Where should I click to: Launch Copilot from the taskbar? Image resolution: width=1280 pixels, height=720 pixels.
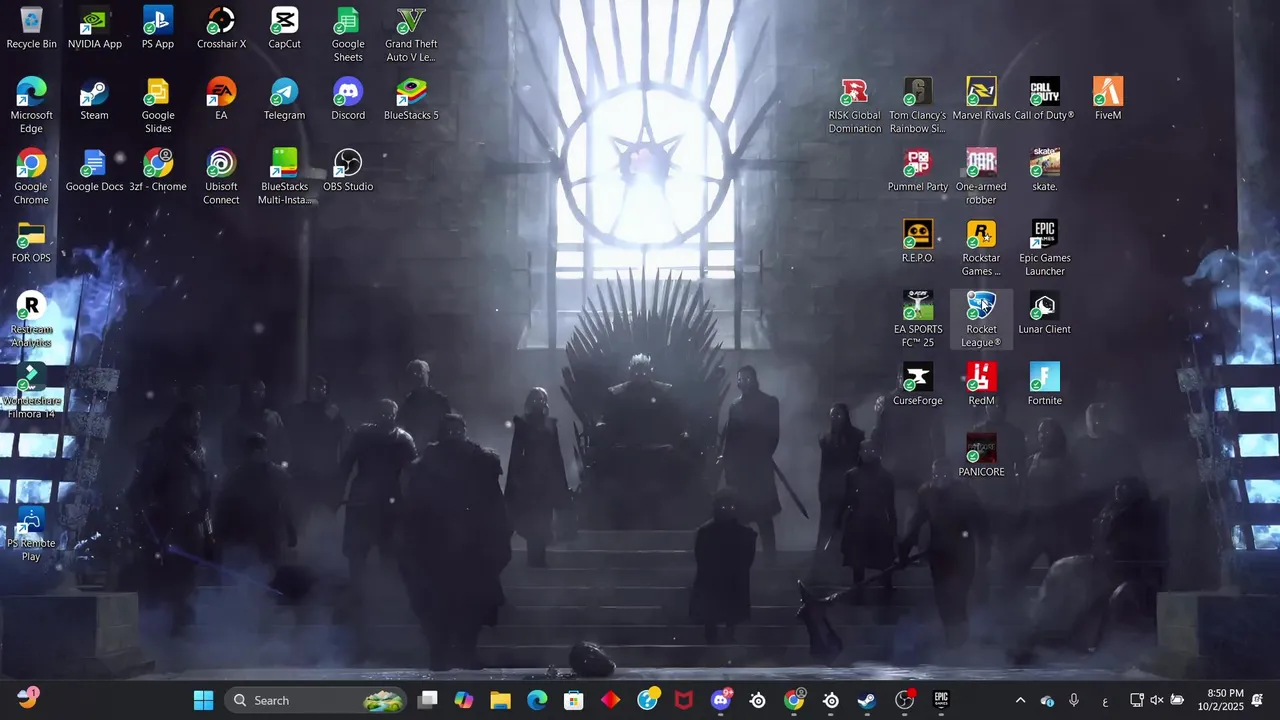[x=464, y=700]
